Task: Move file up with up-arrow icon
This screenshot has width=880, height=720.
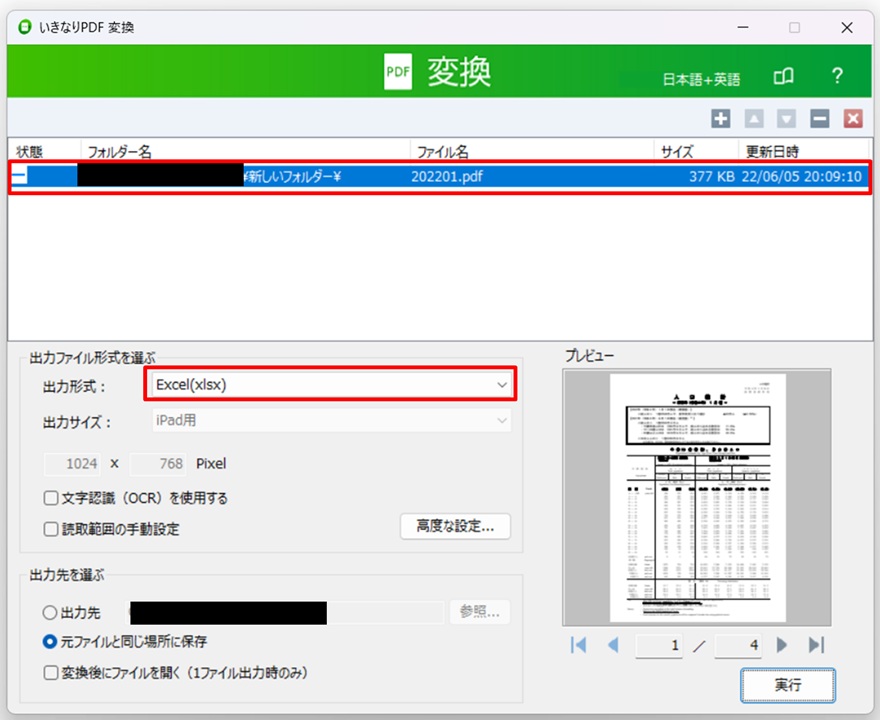Action: coord(754,119)
